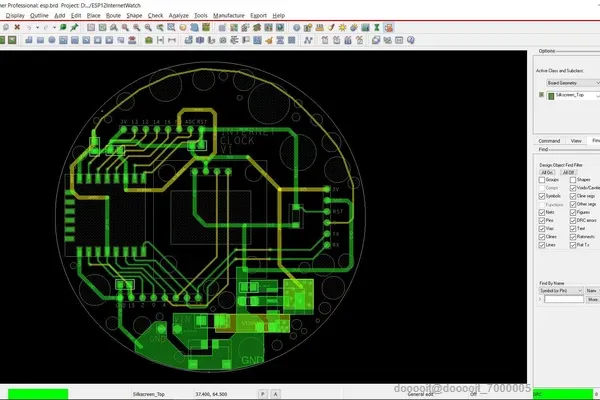The height and width of the screenshot is (400, 600).
Task: Click the All Off button
Action: pos(568,172)
